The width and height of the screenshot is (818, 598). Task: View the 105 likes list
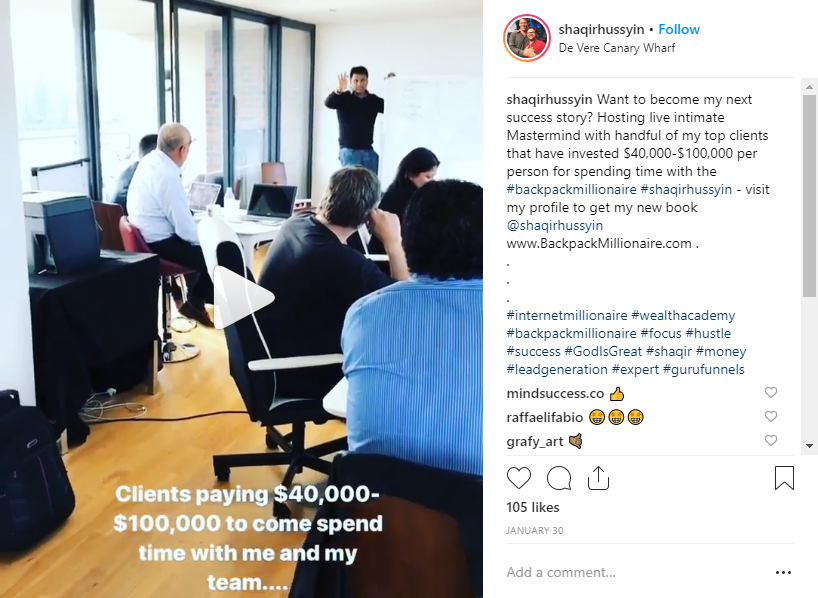(533, 507)
